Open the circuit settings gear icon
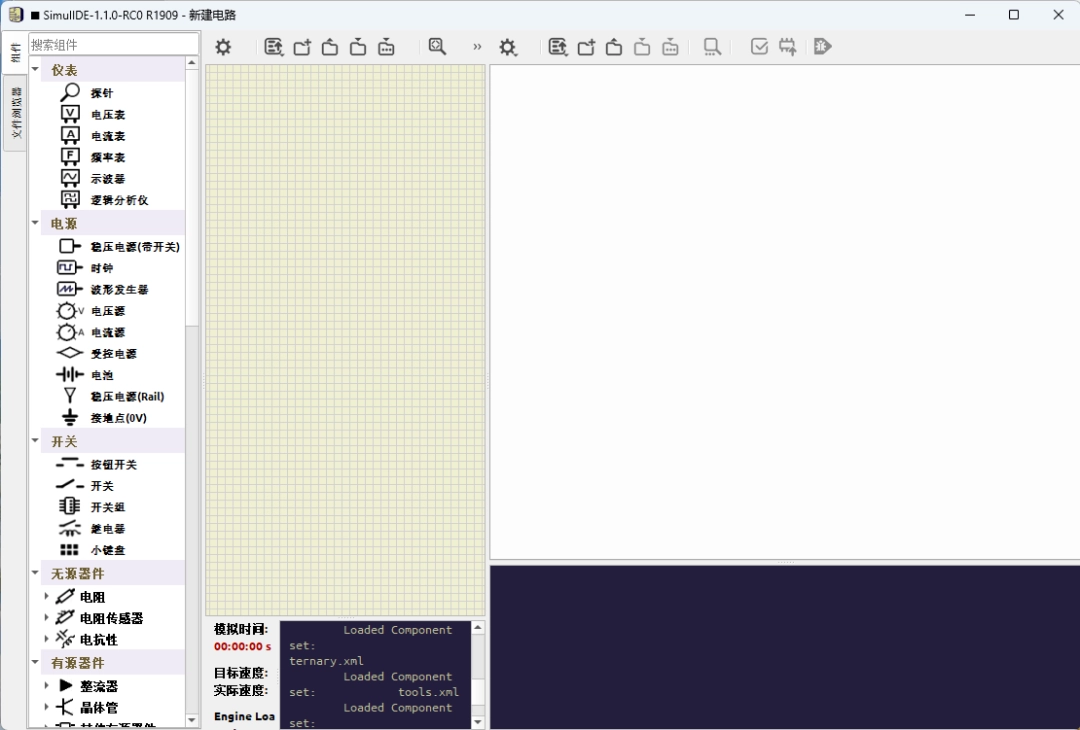Viewport: 1080px width, 730px height. pos(222,46)
